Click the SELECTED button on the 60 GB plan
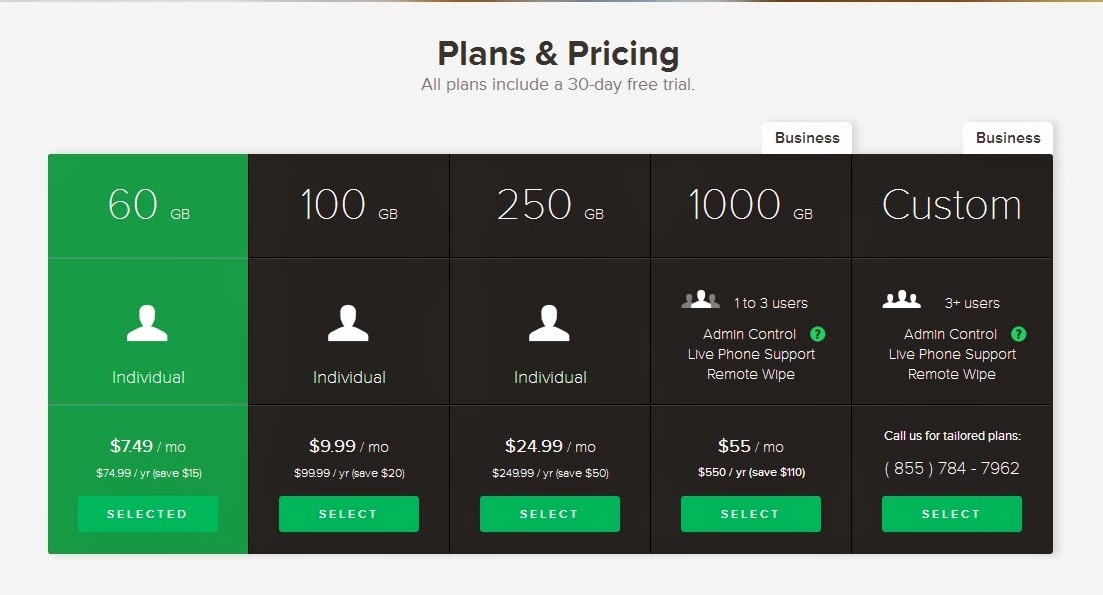Screen dimensions: 1103x595 point(147,513)
